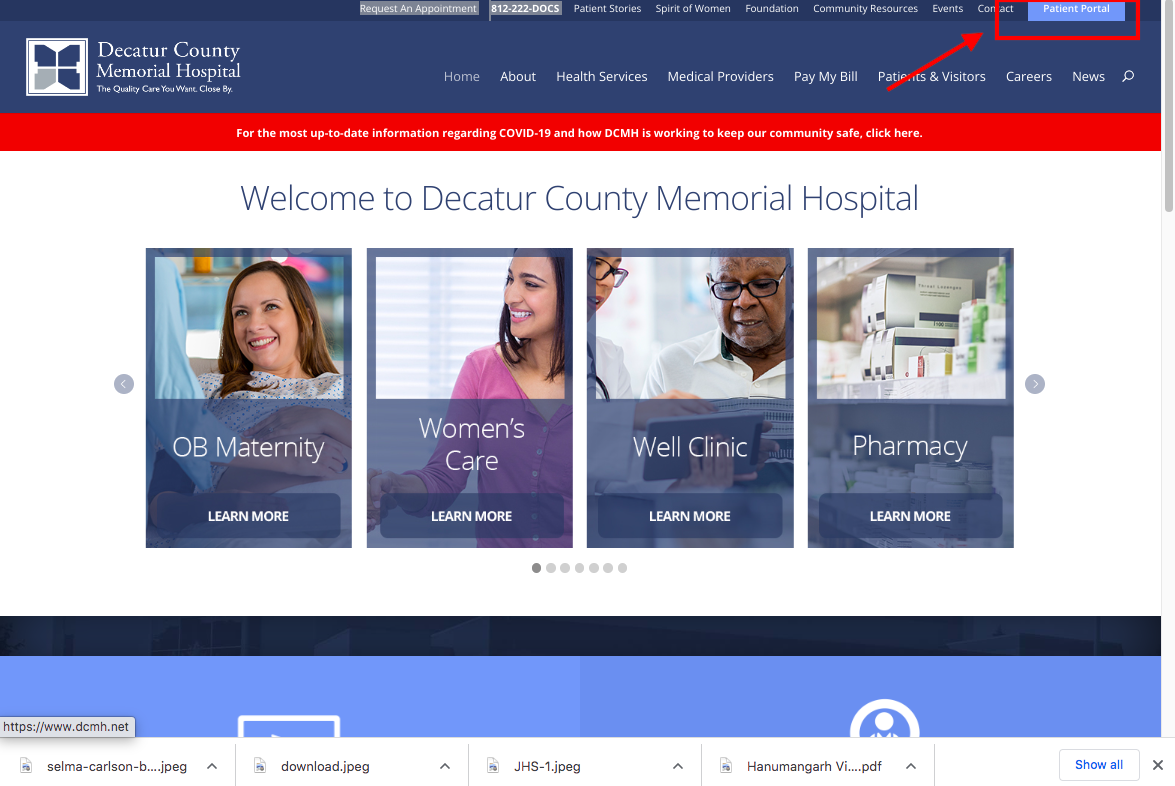This screenshot has width=1175, height=786.
Task: Open the site search magnifier icon
Action: tap(1128, 76)
